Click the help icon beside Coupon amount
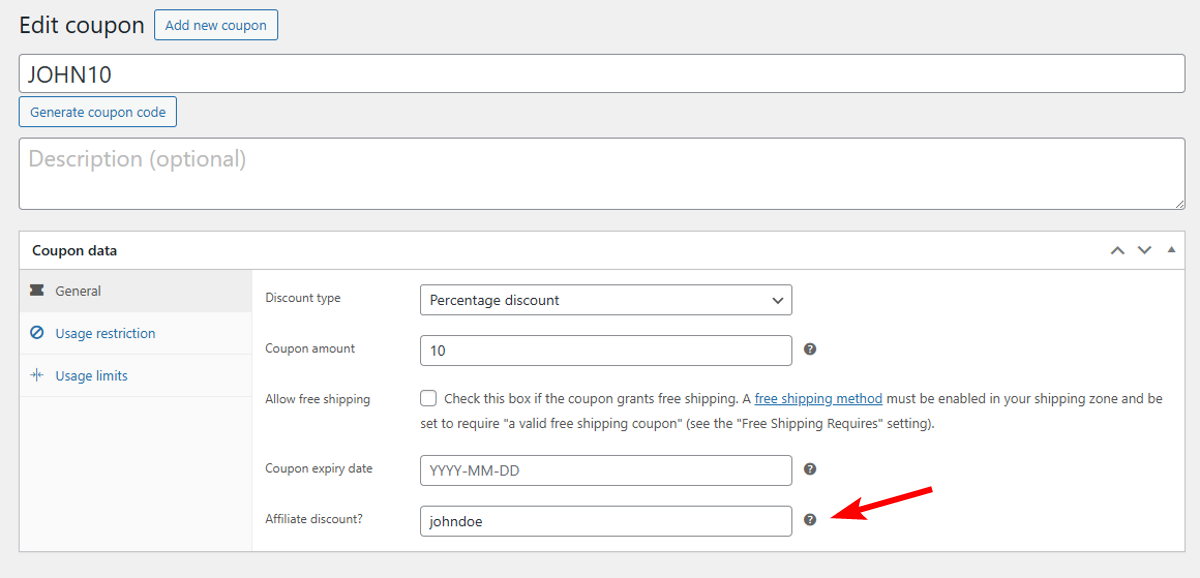The height and width of the screenshot is (578, 1200). tap(810, 349)
